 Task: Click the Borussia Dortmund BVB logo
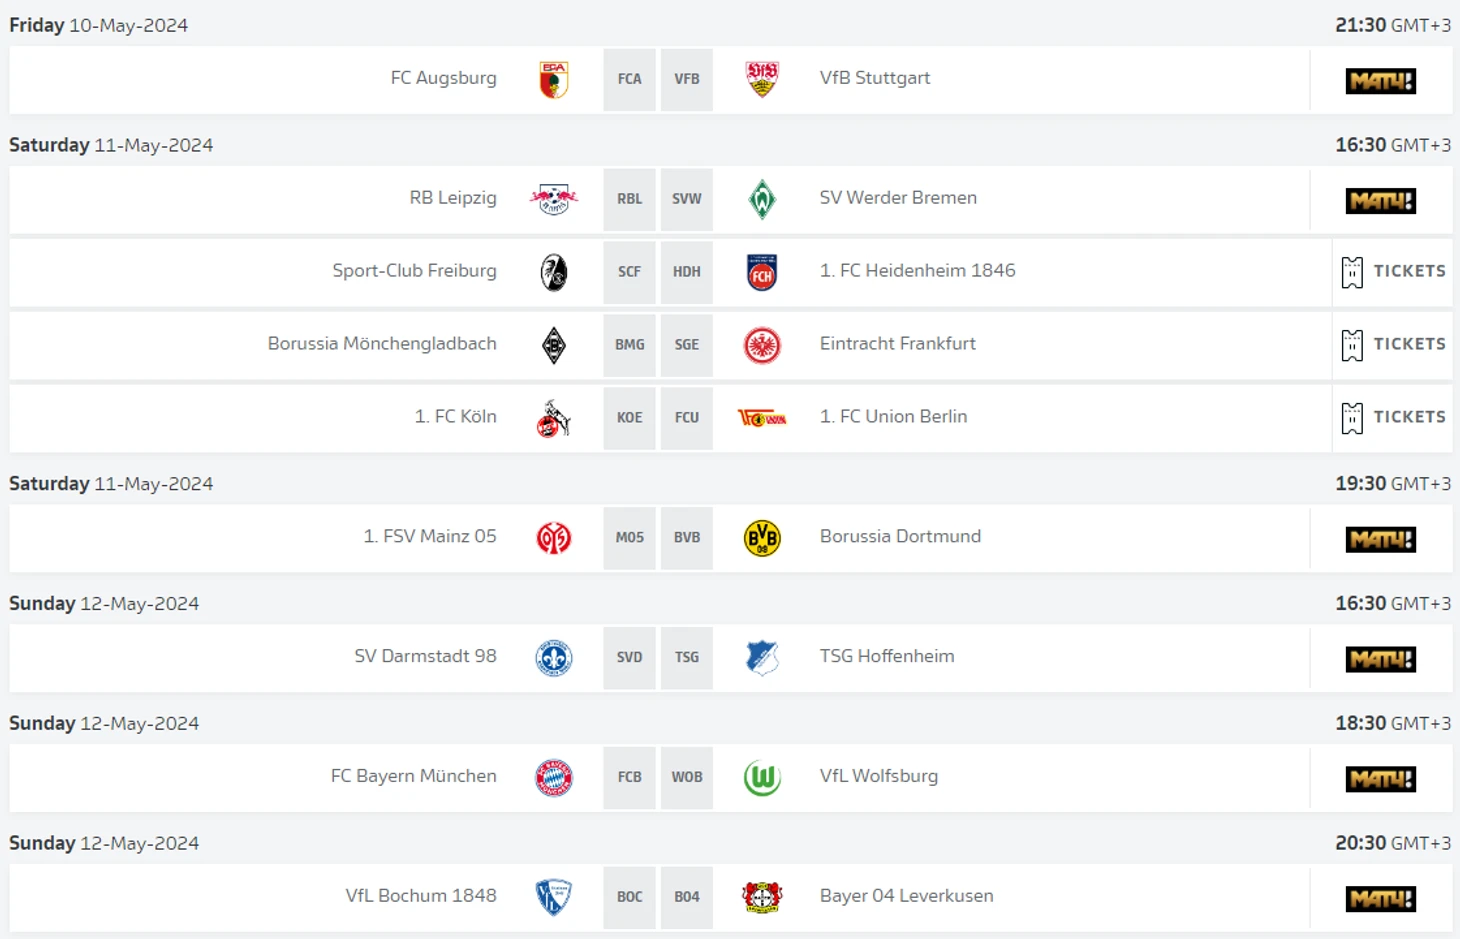point(762,538)
